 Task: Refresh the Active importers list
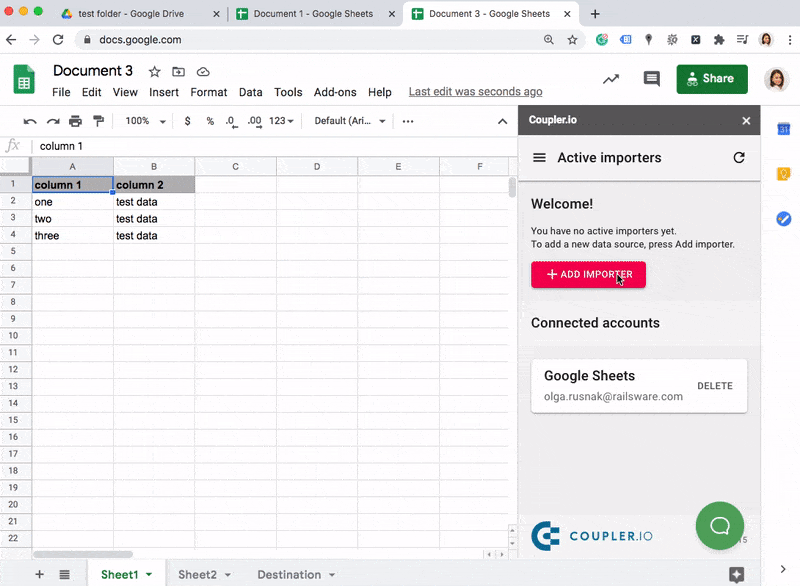pos(739,157)
